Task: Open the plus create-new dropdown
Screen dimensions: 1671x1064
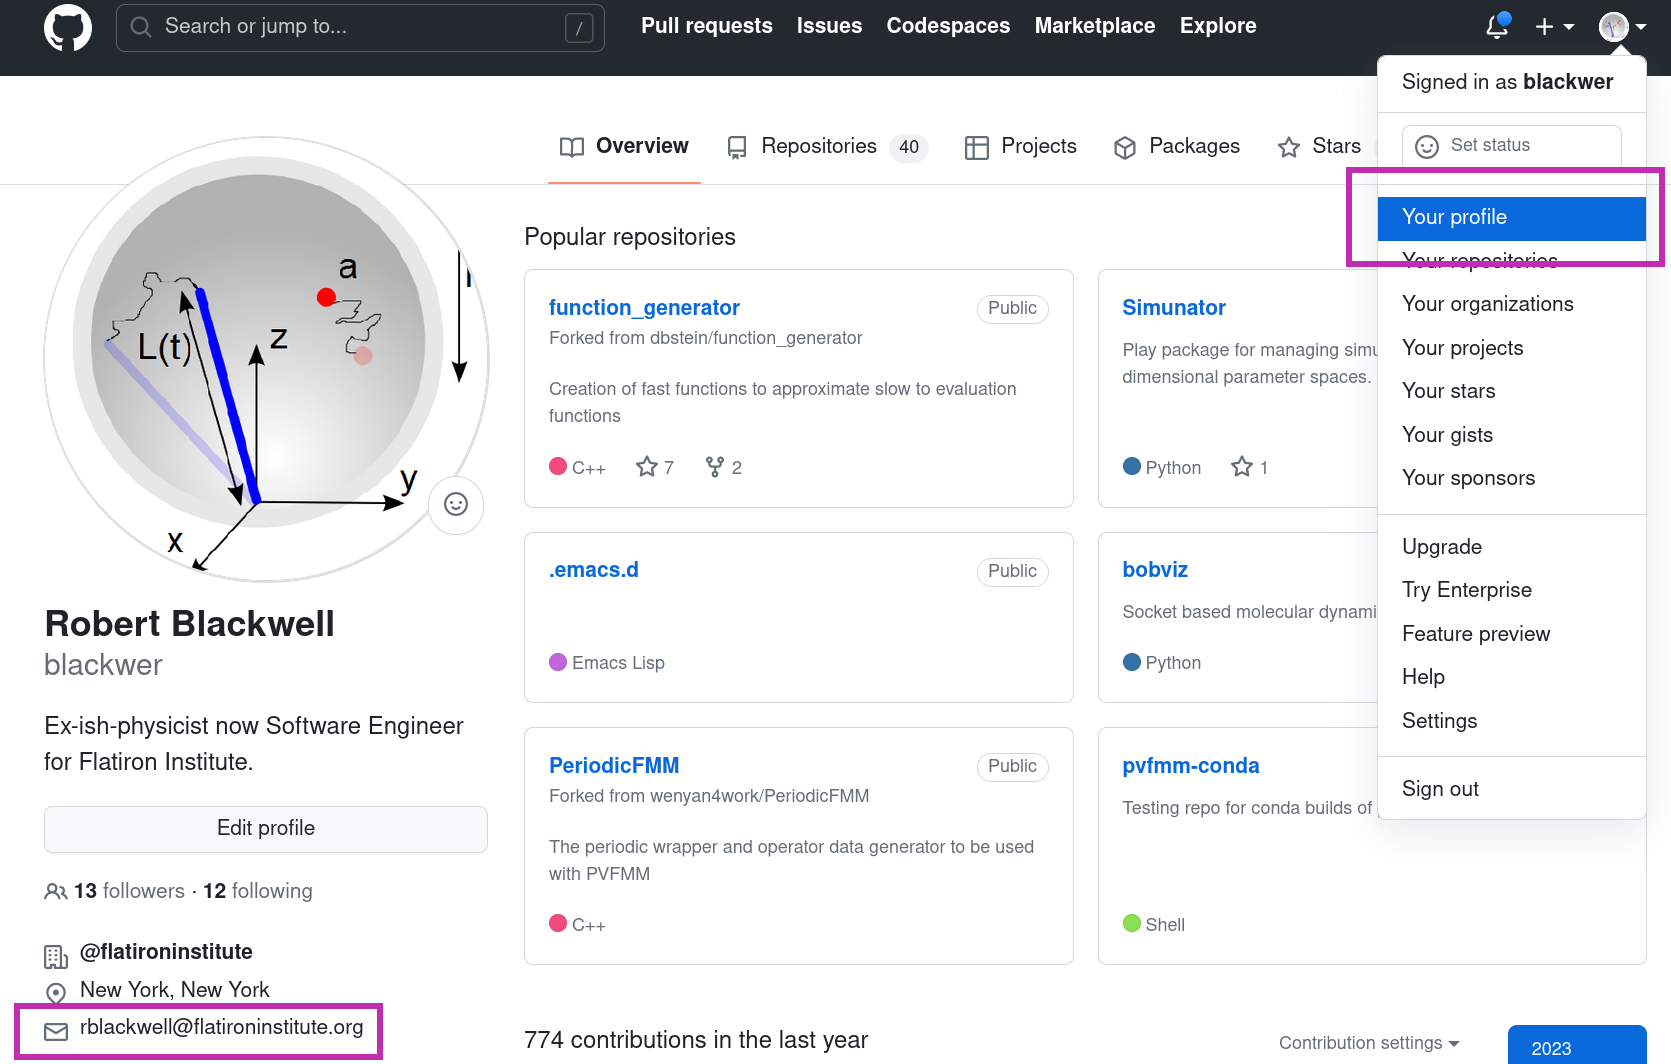Action: 1554,27
